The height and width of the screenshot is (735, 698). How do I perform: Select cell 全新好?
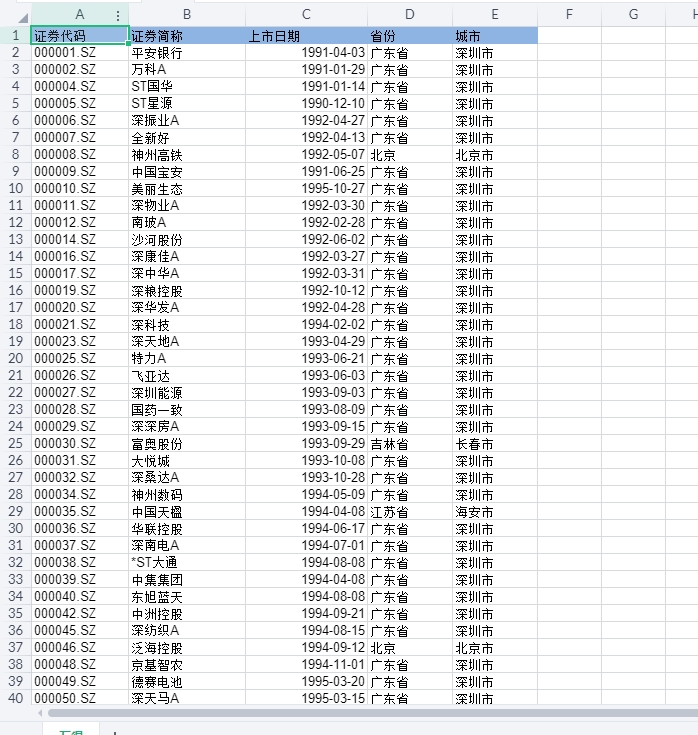(x=187, y=137)
